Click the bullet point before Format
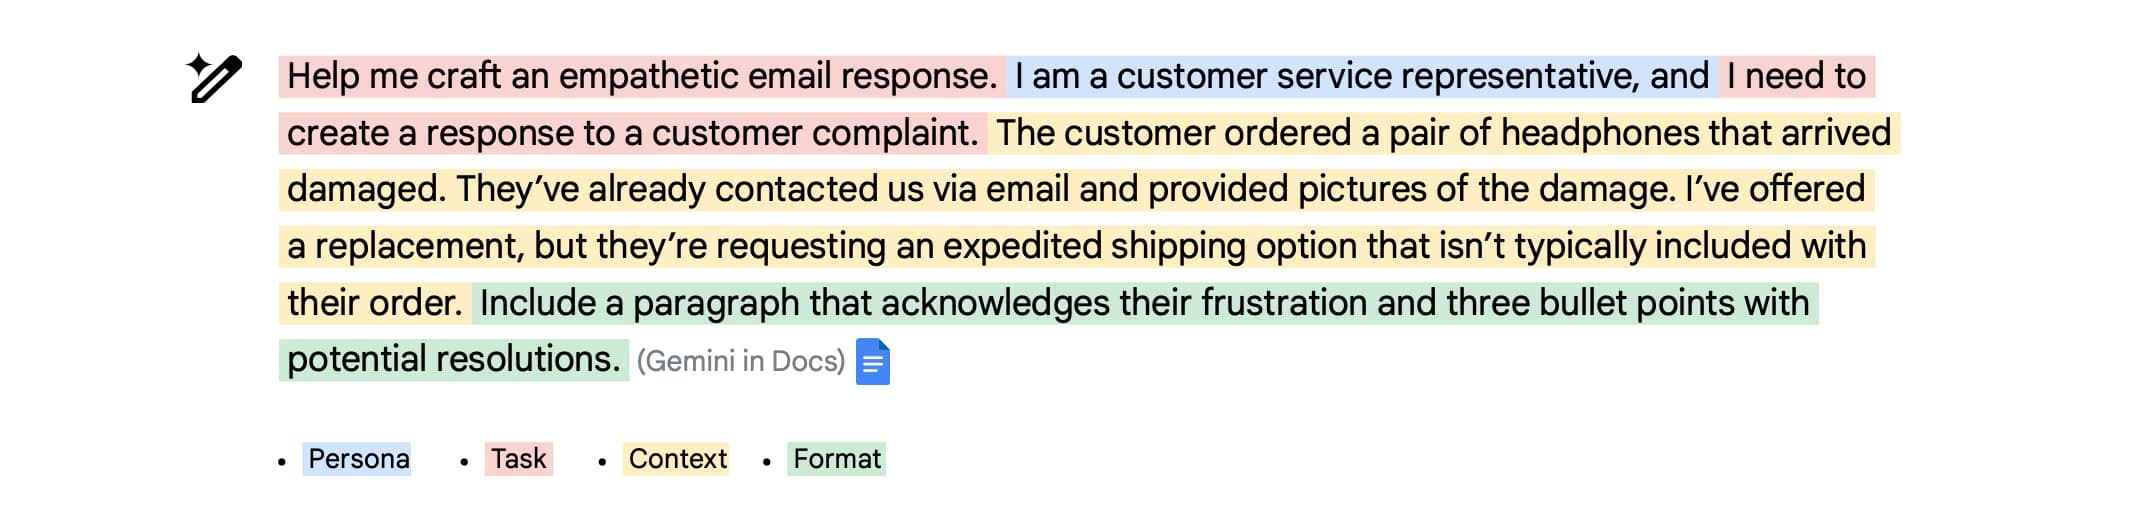The height and width of the screenshot is (515, 2150). tap(767, 462)
